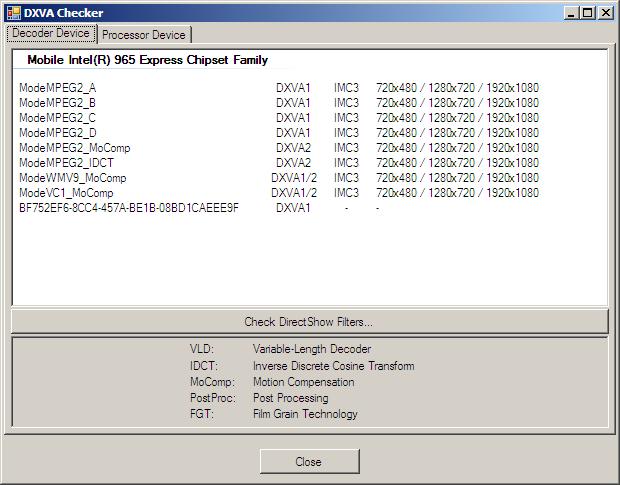Click the MoComp: legend label
Image resolution: width=620 pixels, height=485 pixels.
click(213, 382)
